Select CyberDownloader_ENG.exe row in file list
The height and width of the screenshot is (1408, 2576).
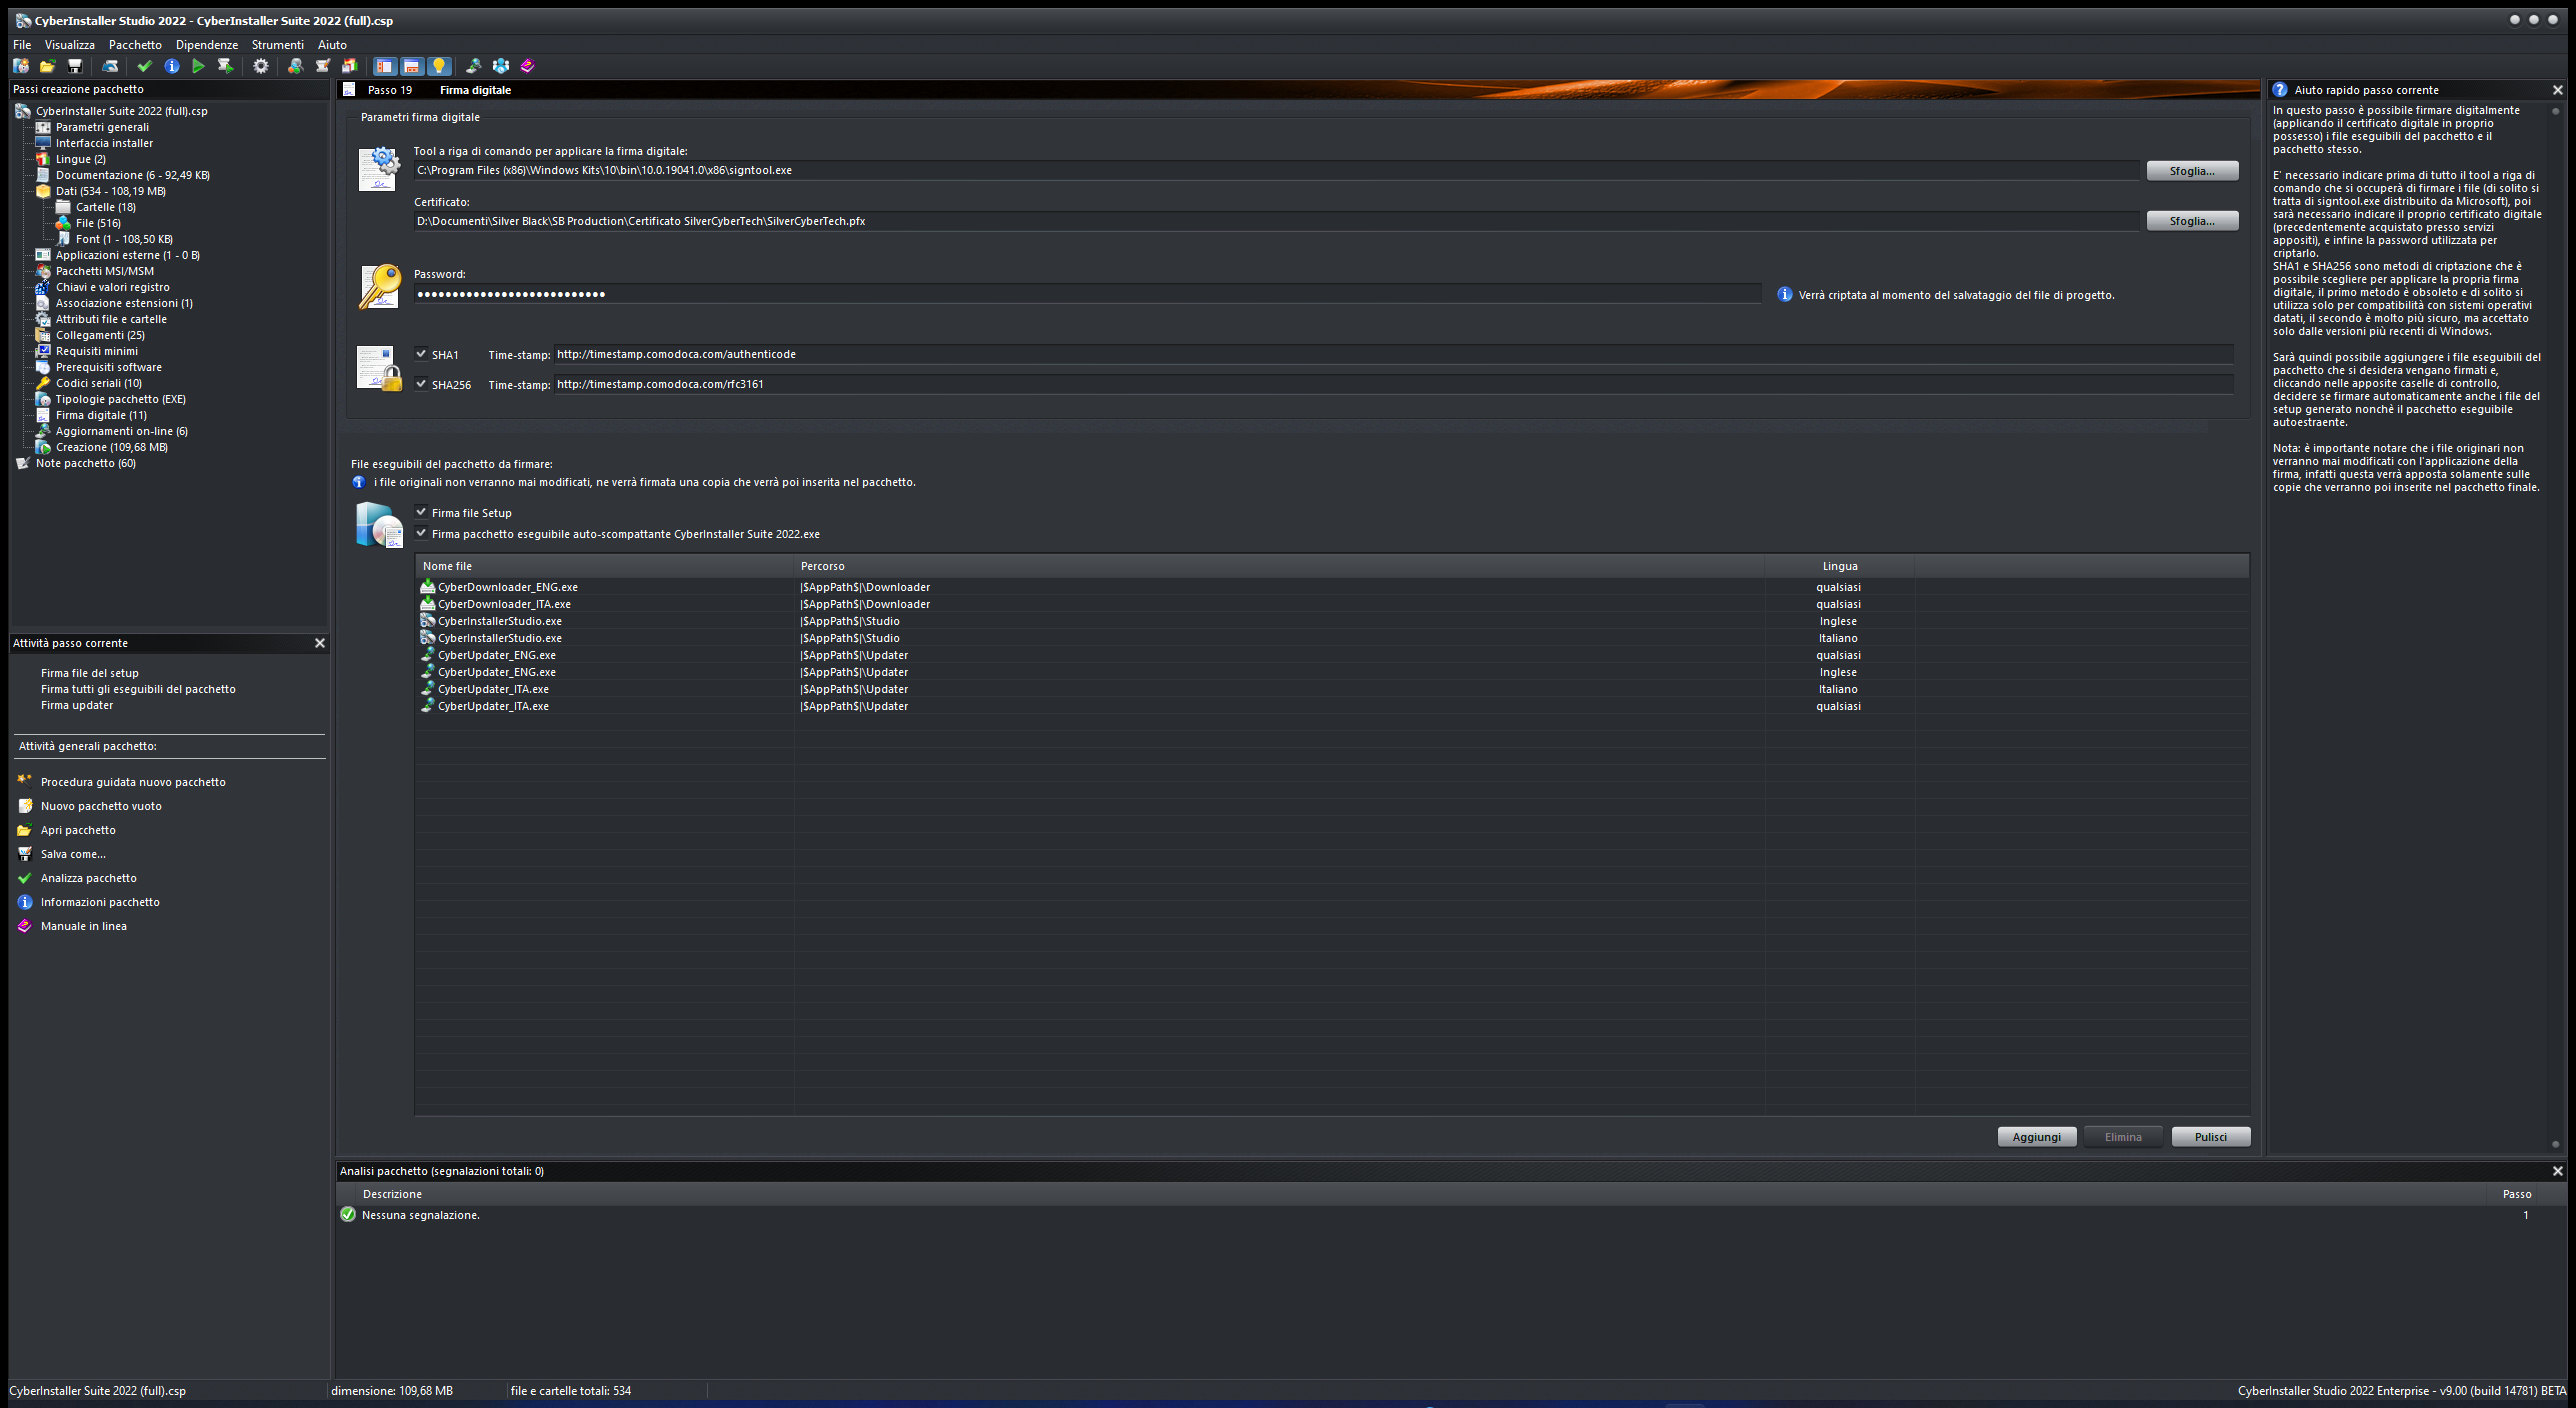click(1332, 587)
